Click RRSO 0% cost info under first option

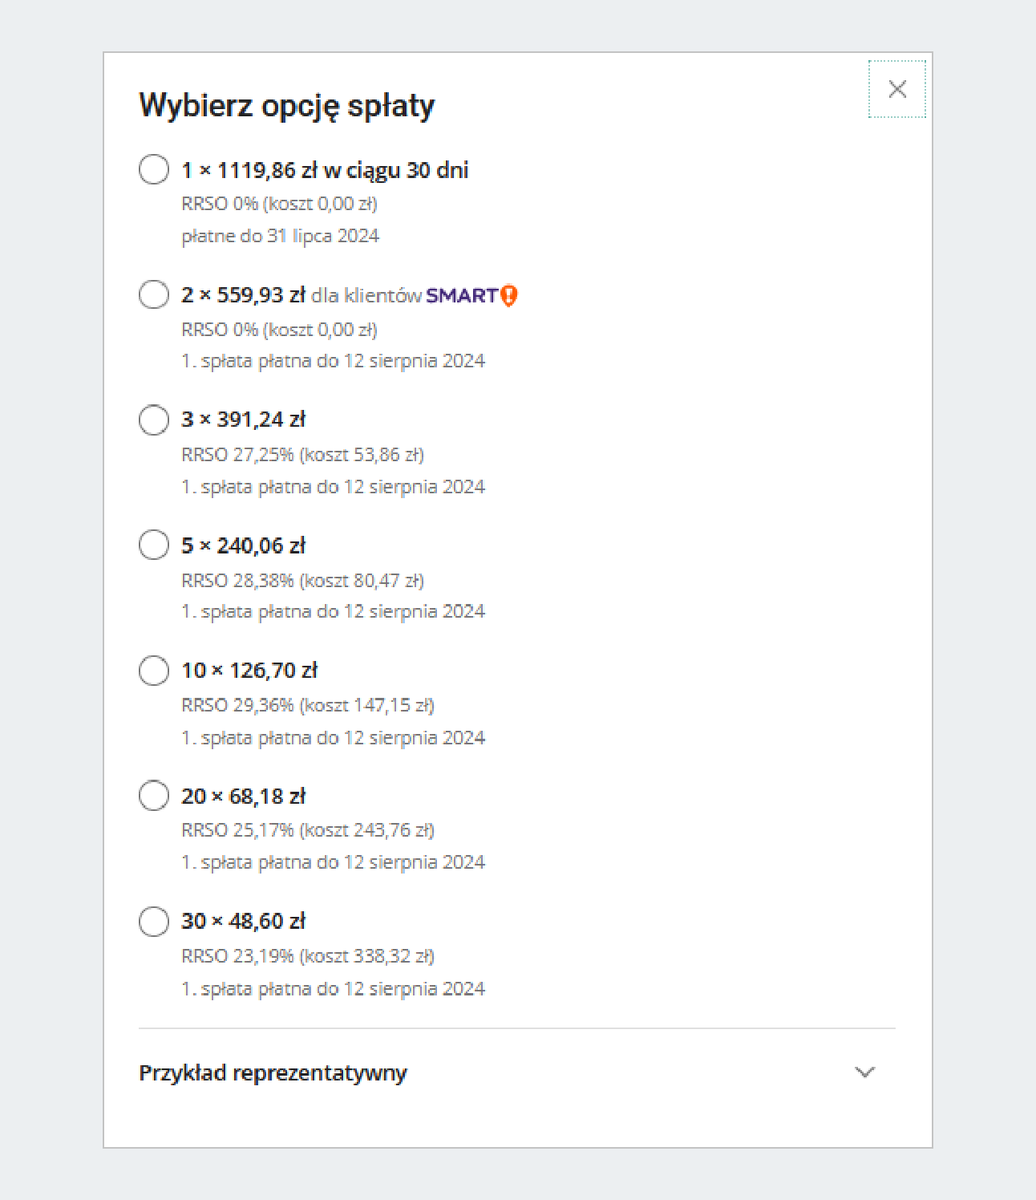coord(279,203)
